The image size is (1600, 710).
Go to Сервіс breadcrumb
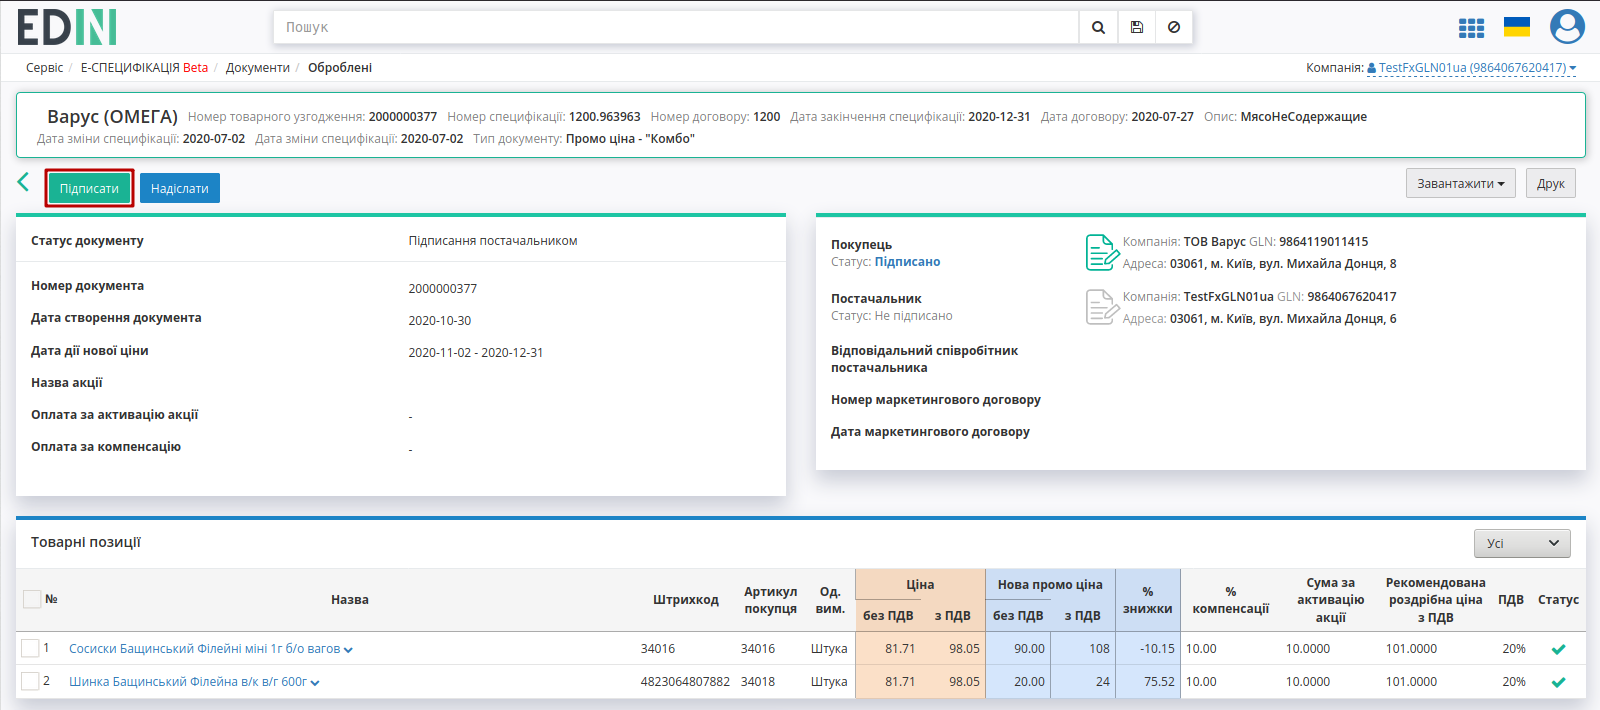pos(44,68)
